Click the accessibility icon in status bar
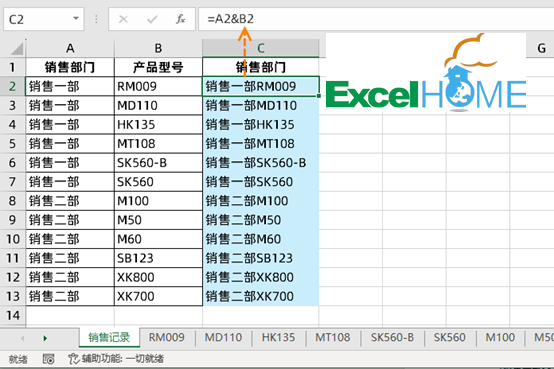This screenshot has height=369, width=554. click(74, 359)
